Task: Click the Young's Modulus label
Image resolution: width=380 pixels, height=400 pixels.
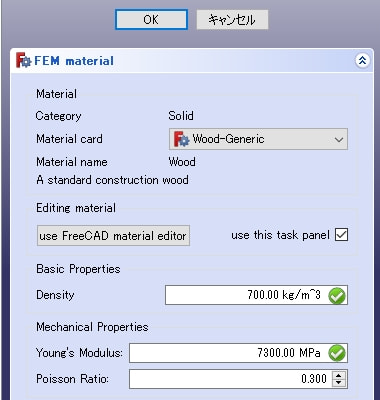Action: (79, 353)
